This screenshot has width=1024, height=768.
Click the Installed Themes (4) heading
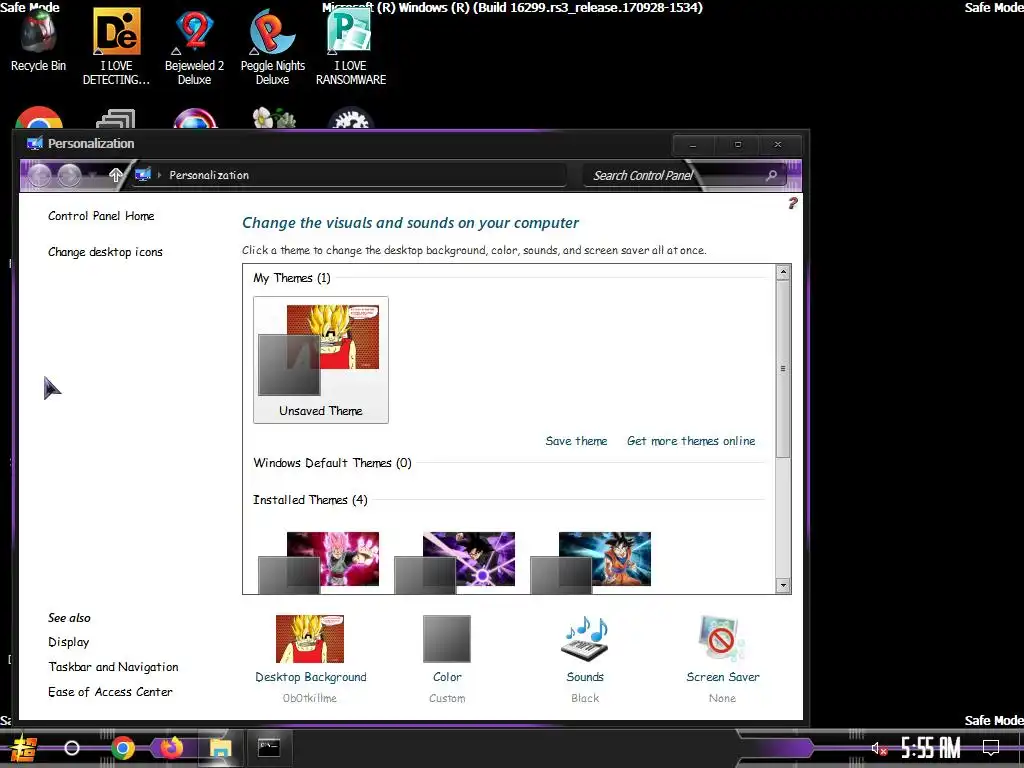tap(310, 500)
